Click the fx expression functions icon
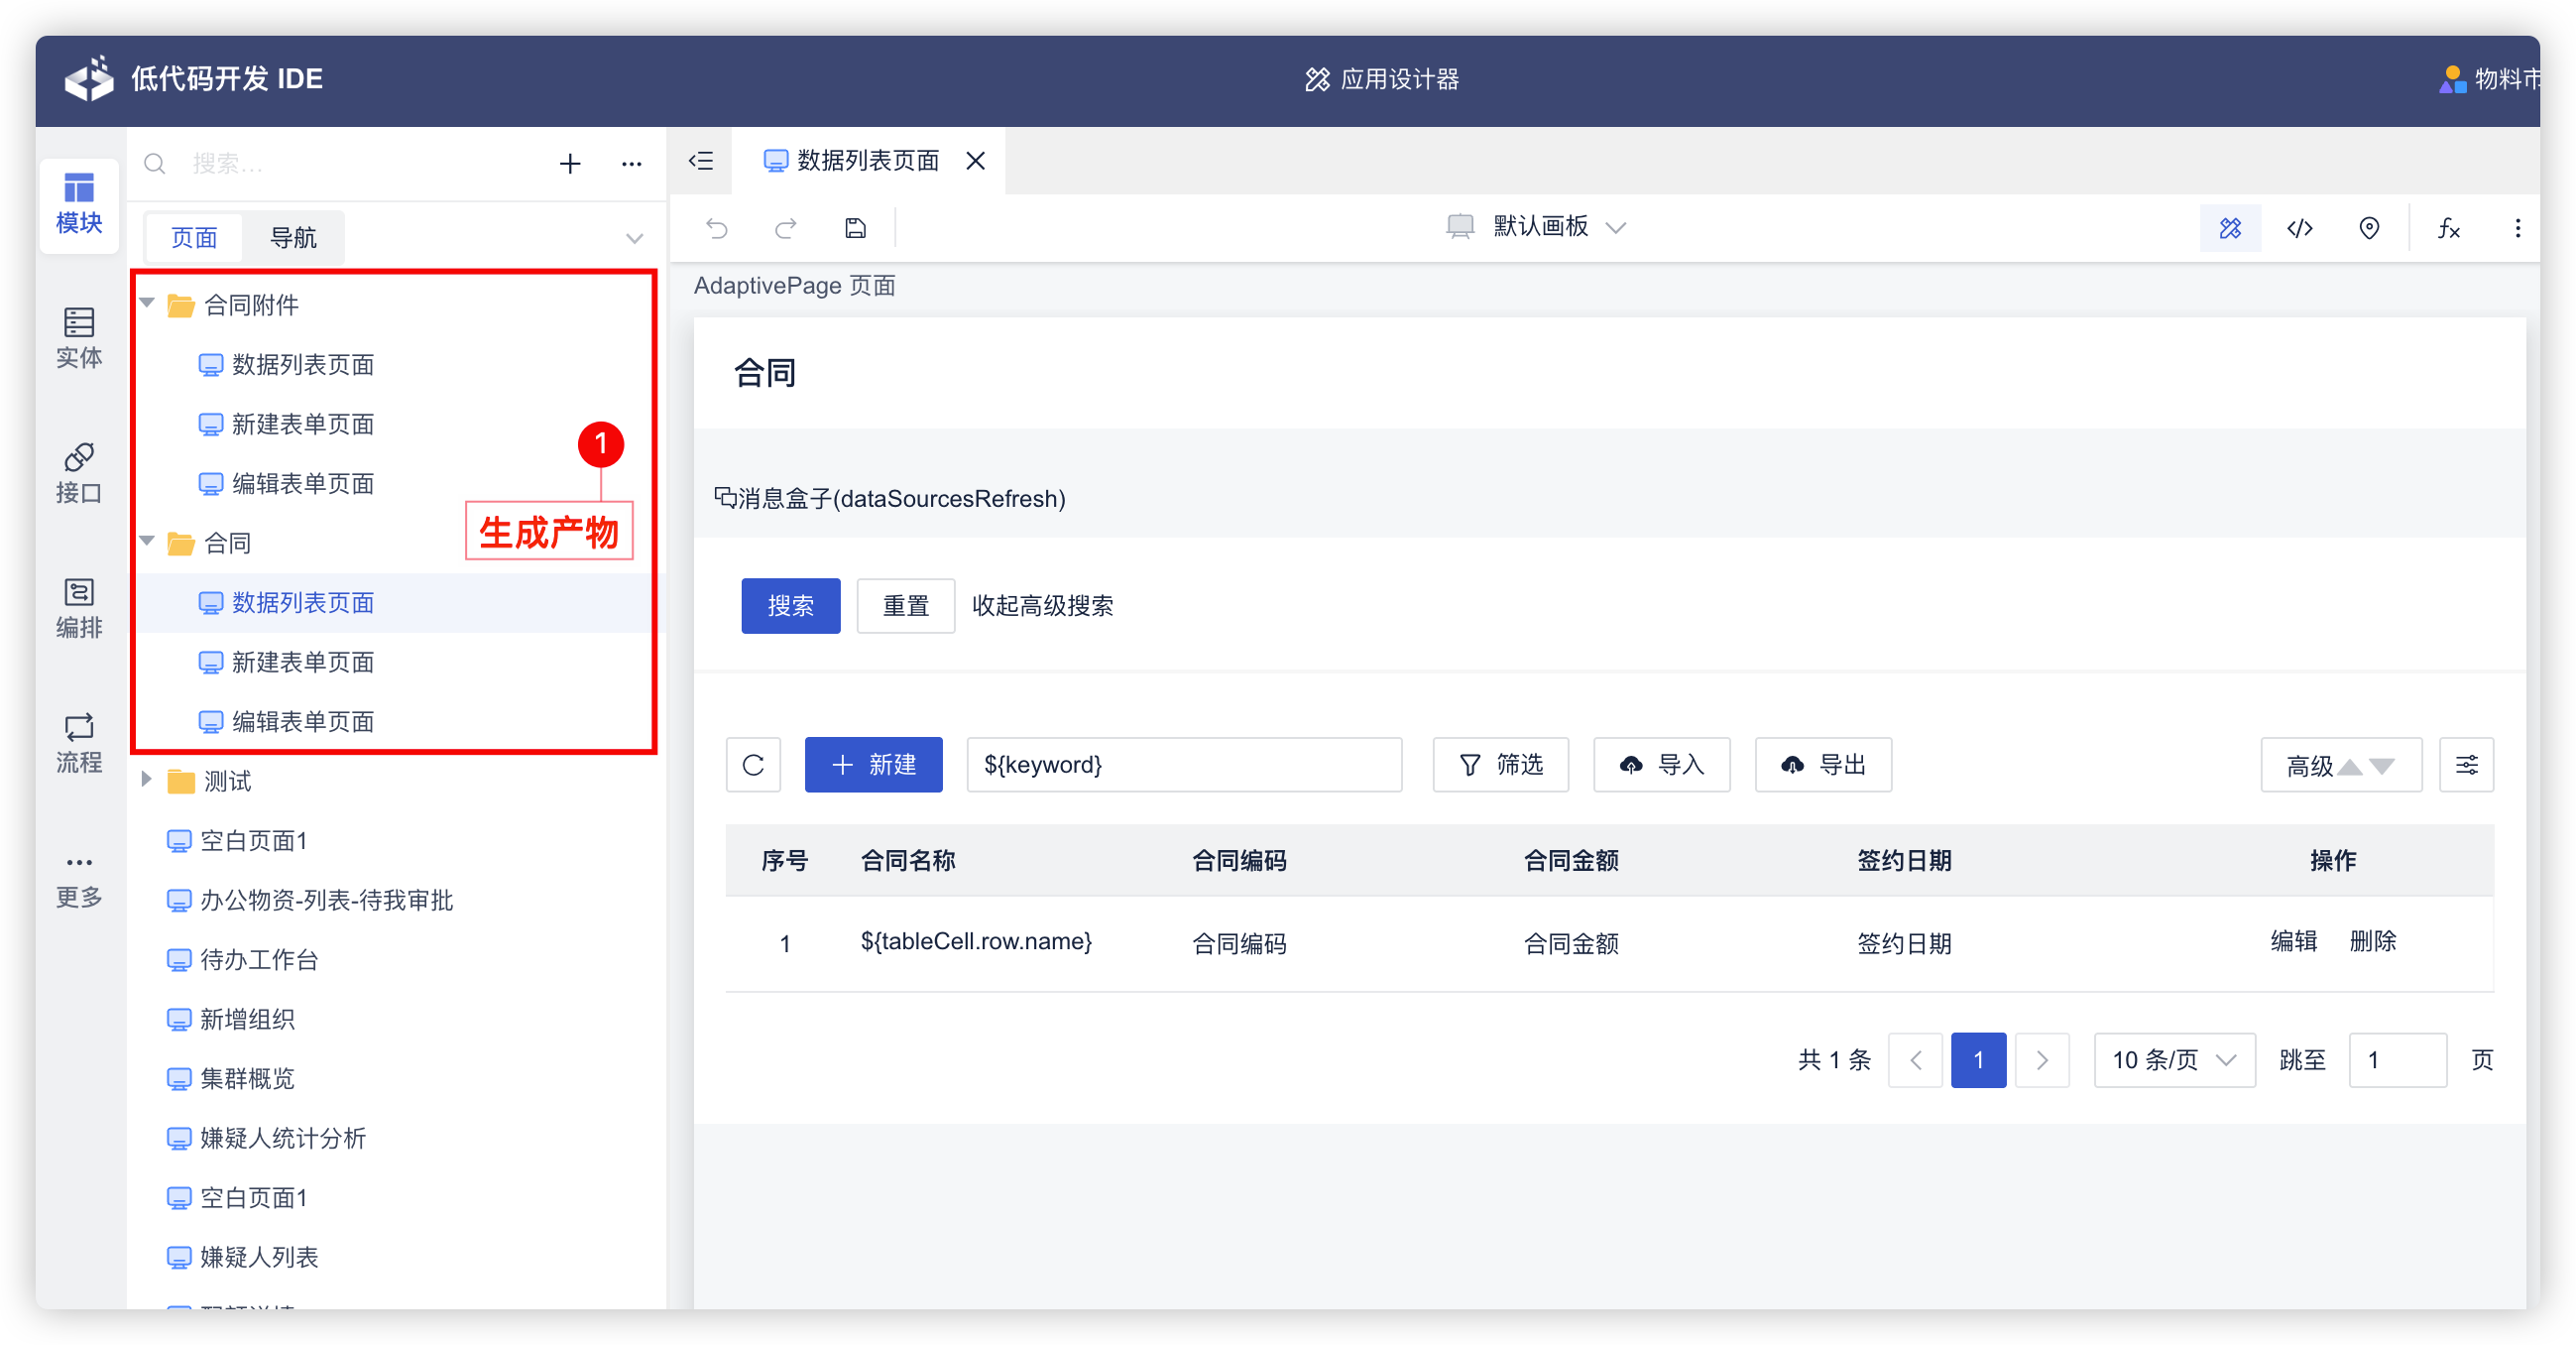2576x1345 pixels. (2448, 228)
